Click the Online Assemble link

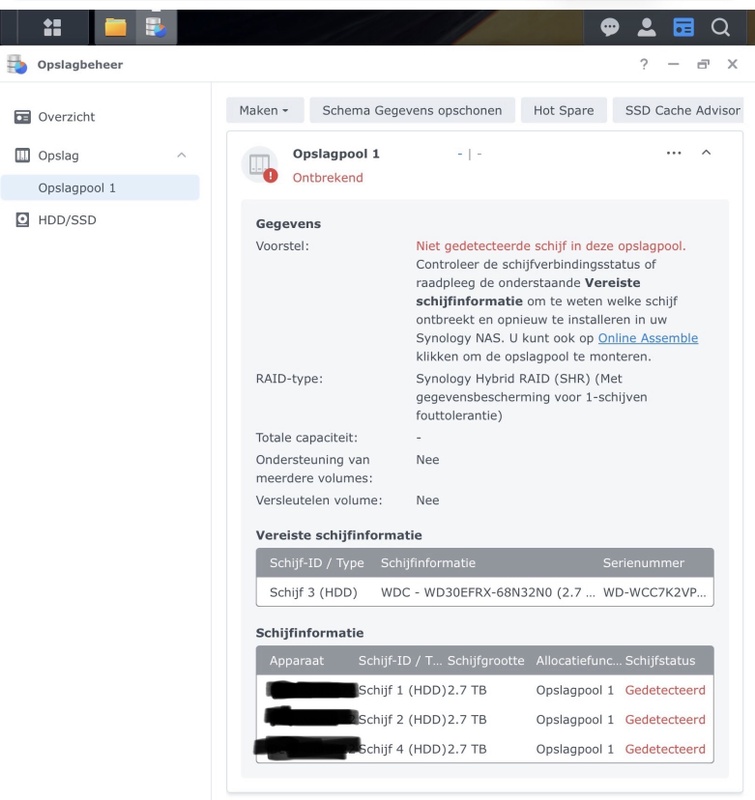[648, 338]
